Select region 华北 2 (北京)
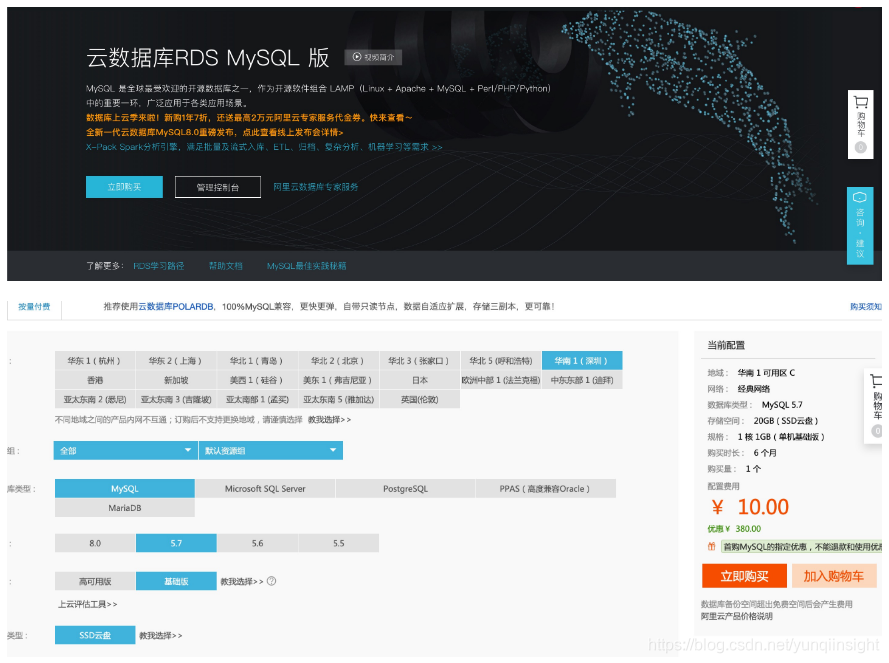Image resolution: width=889 pixels, height=663 pixels. [338, 361]
